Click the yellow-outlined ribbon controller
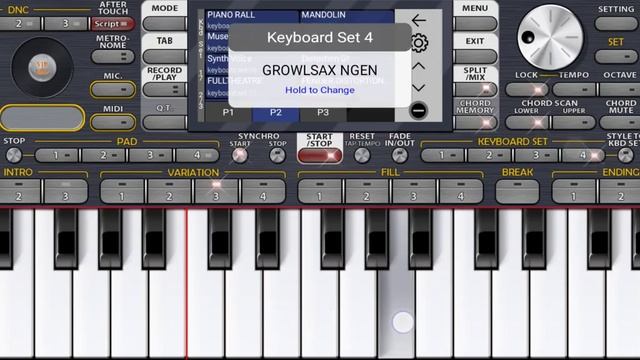640x360 pixels. [x=42, y=118]
